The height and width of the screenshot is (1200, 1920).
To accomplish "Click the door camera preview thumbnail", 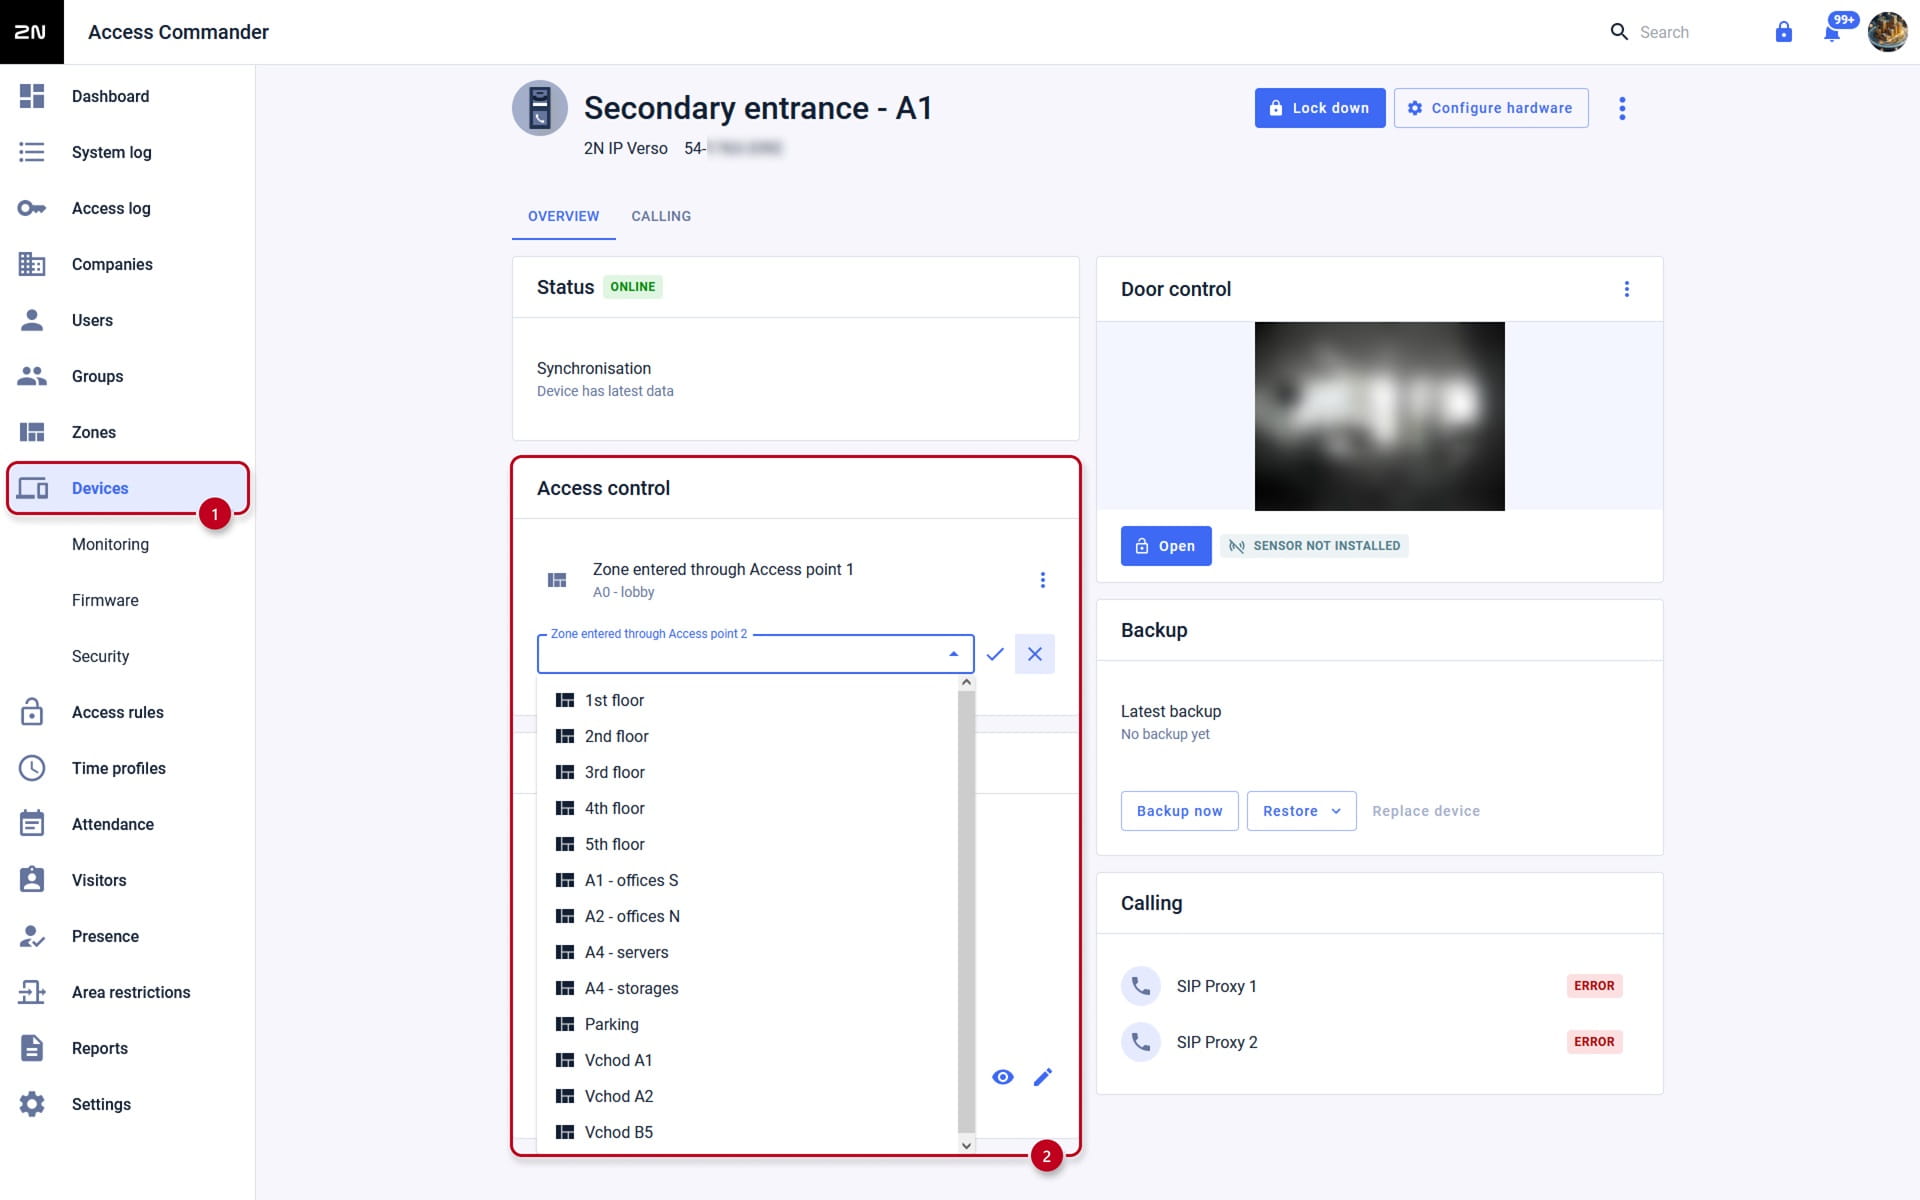I will click(x=1380, y=416).
